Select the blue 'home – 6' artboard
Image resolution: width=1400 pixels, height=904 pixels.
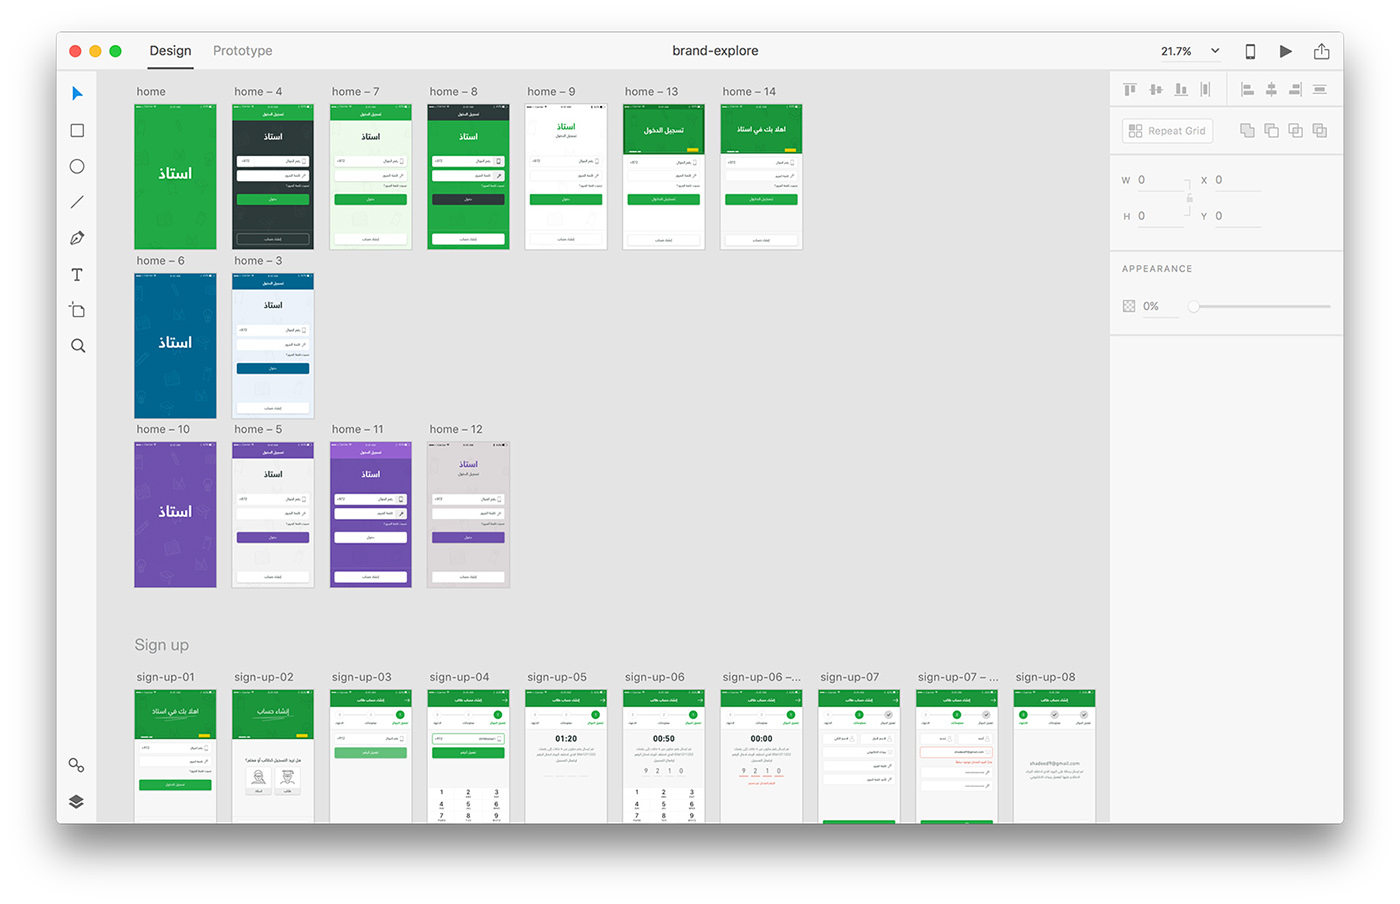pyautogui.click(x=175, y=346)
